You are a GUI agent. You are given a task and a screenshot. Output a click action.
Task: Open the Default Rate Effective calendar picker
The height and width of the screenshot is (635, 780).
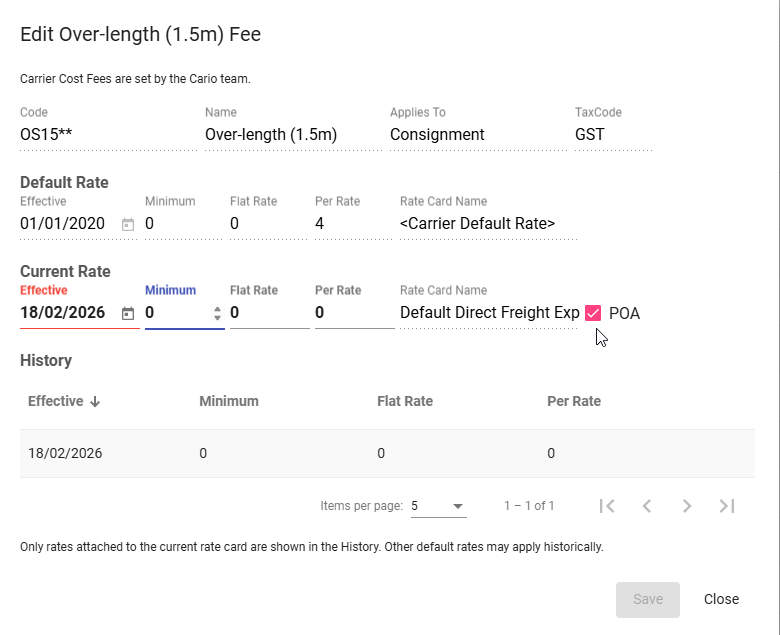[x=128, y=224]
